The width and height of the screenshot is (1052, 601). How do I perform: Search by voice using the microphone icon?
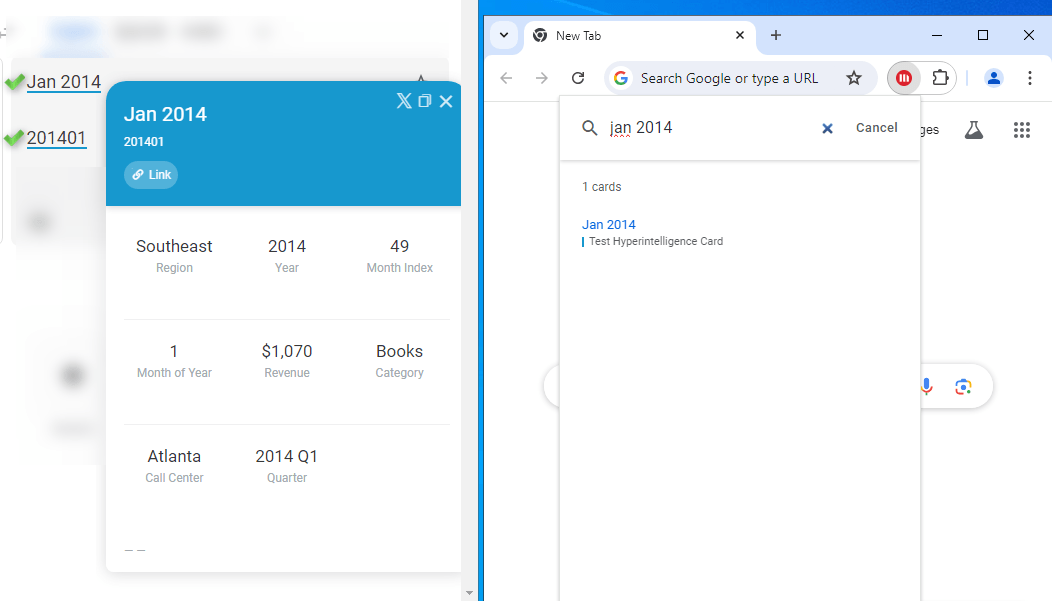coord(927,387)
